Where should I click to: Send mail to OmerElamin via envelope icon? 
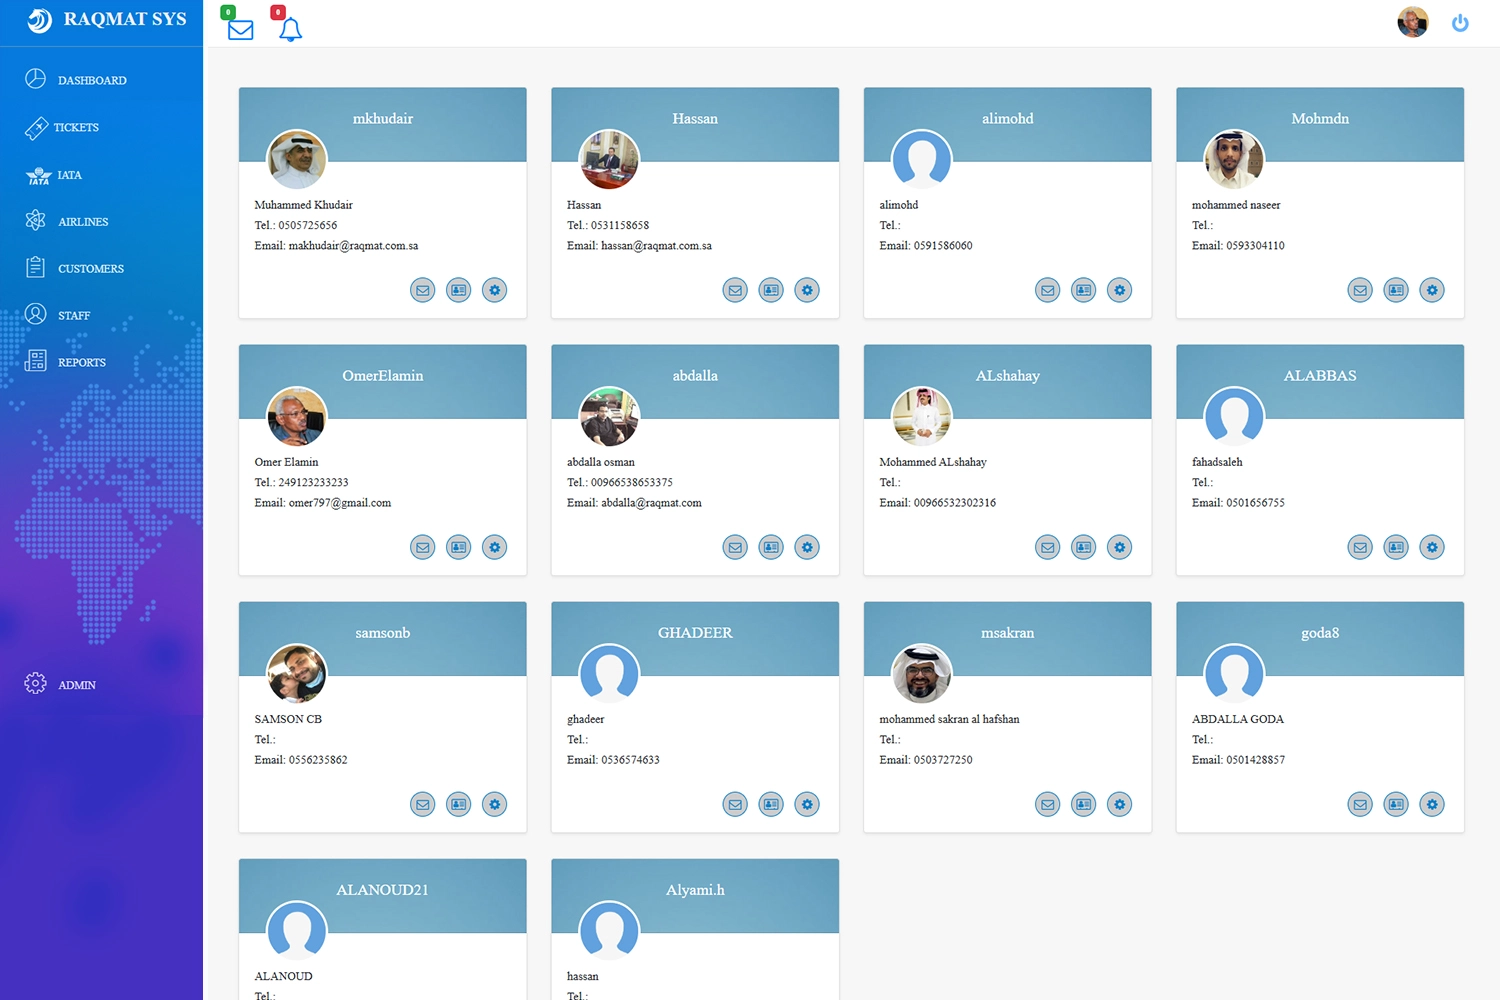pyautogui.click(x=423, y=547)
